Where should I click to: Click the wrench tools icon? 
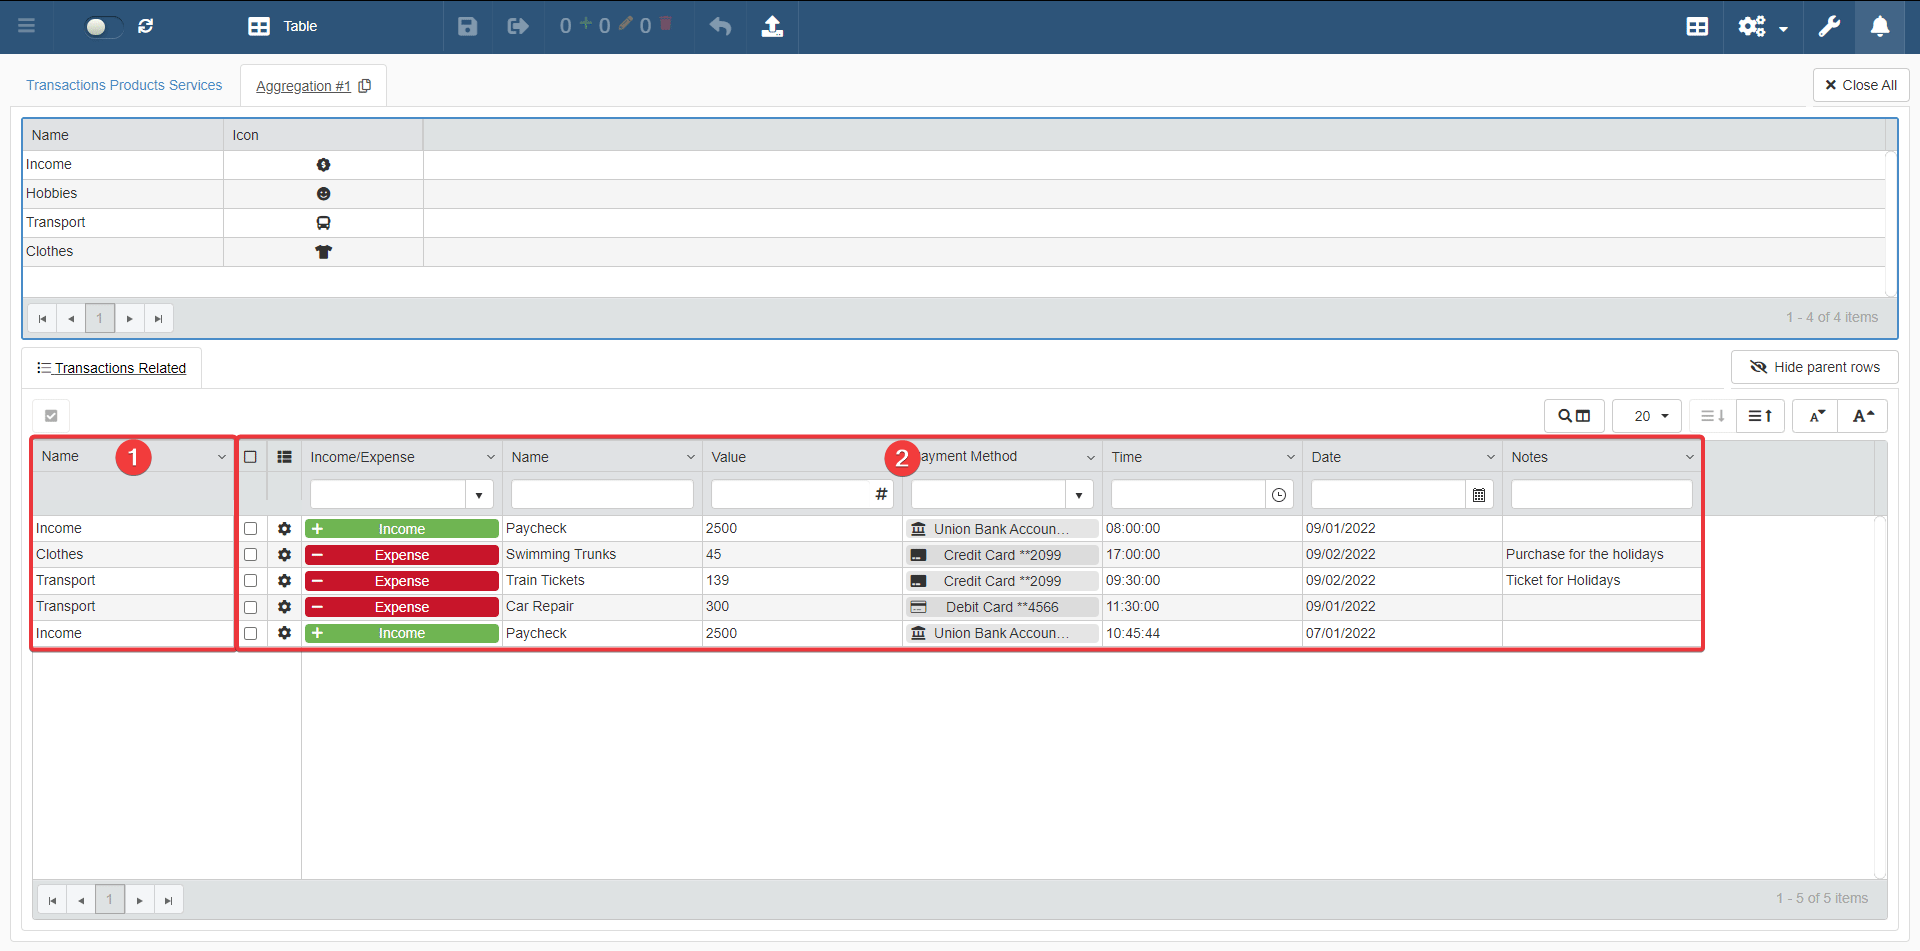click(x=1829, y=27)
